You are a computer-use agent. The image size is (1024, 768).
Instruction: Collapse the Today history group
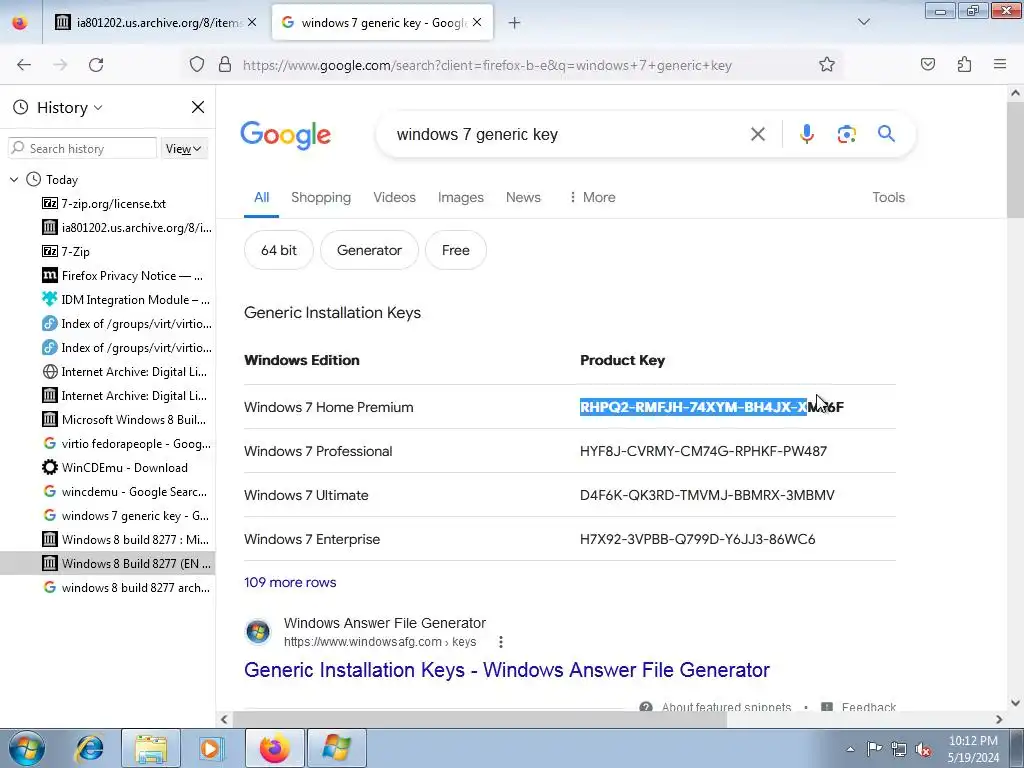(14, 180)
